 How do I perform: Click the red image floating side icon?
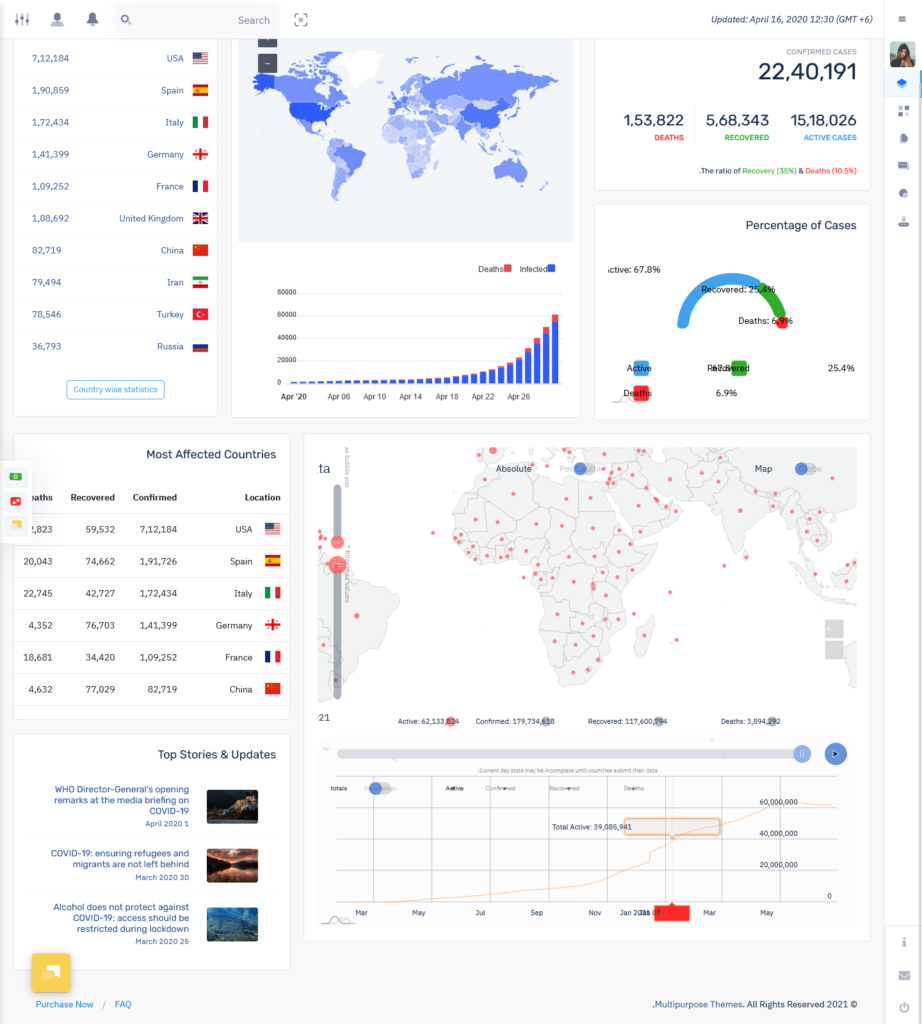(x=16, y=501)
